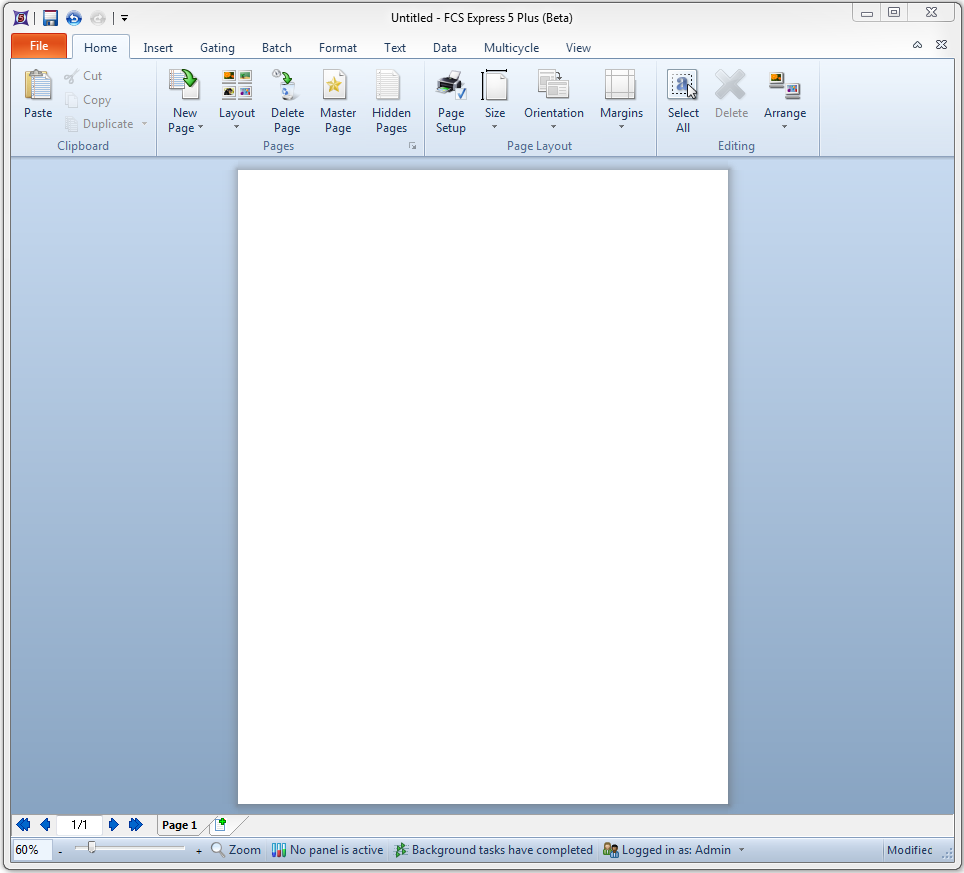The image size is (964, 873).
Task: Open the Pages group dialog launcher
Action: [x=412, y=147]
